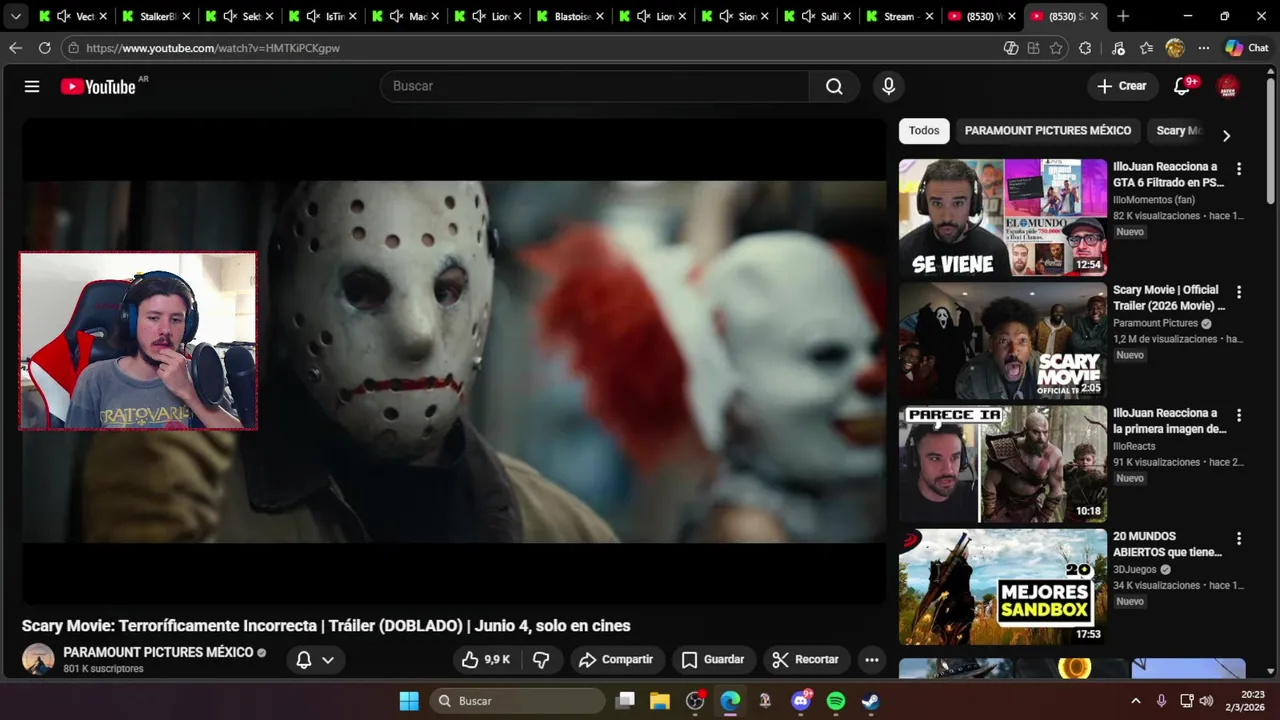The image size is (1280, 720).
Task: Like the video (9,9 K)
Action: [x=486, y=659]
